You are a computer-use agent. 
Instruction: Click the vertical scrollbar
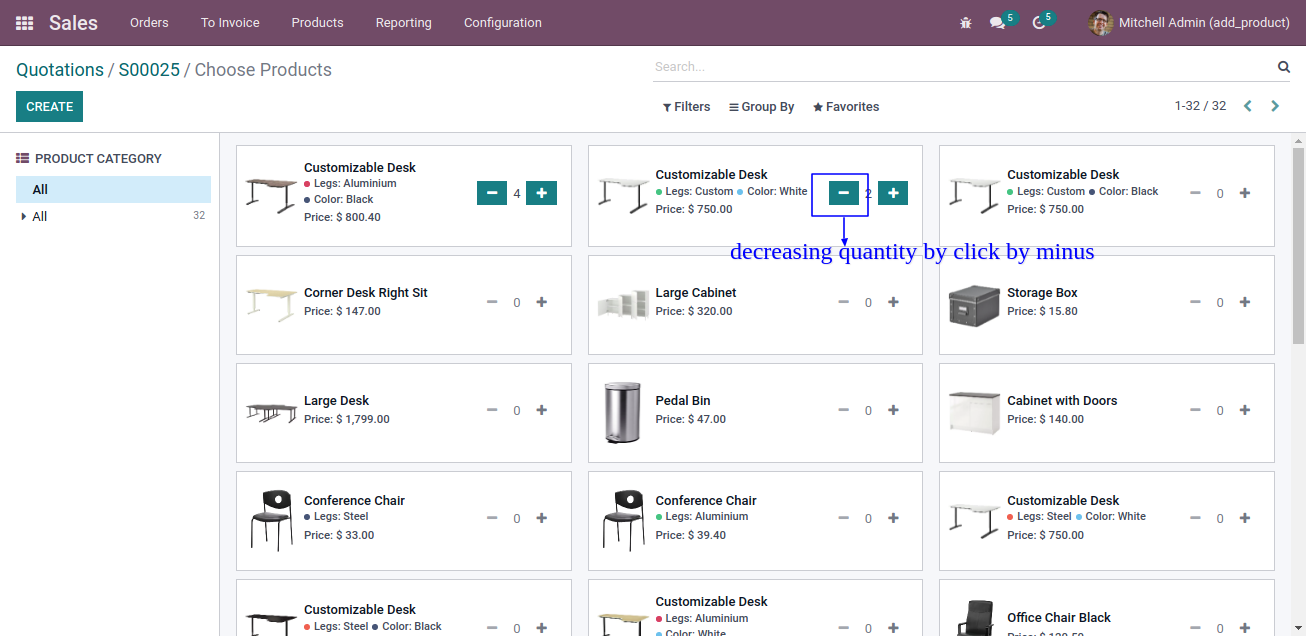click(x=1298, y=245)
